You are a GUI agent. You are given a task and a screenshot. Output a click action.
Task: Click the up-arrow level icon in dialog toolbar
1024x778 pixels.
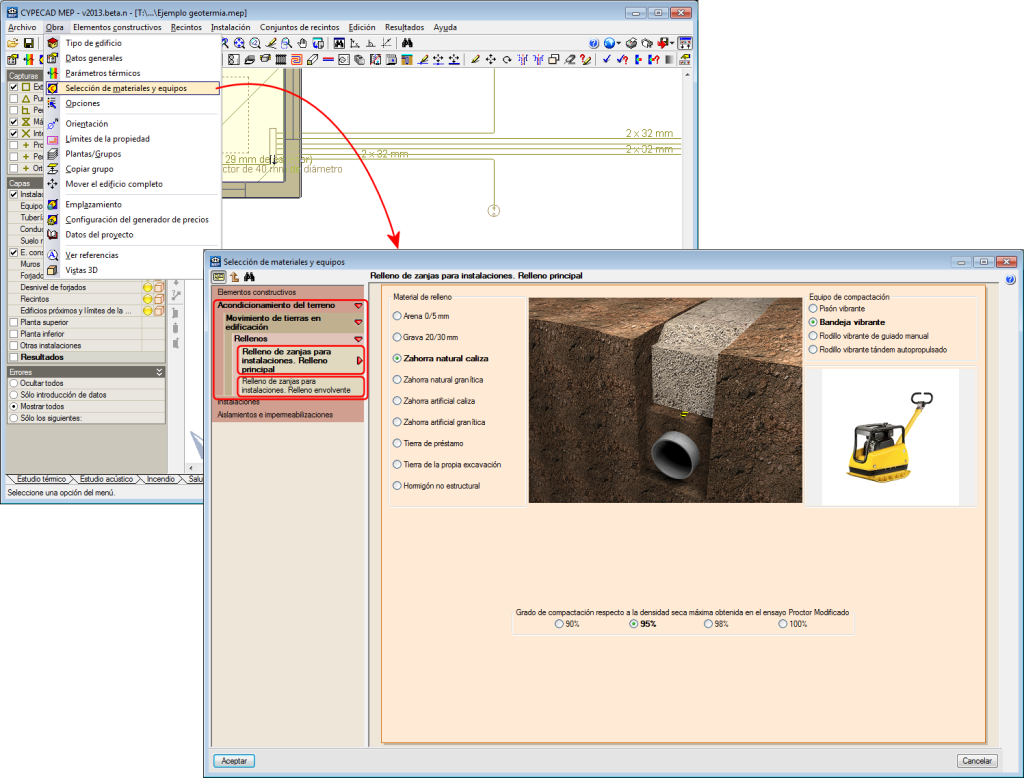[x=235, y=277]
